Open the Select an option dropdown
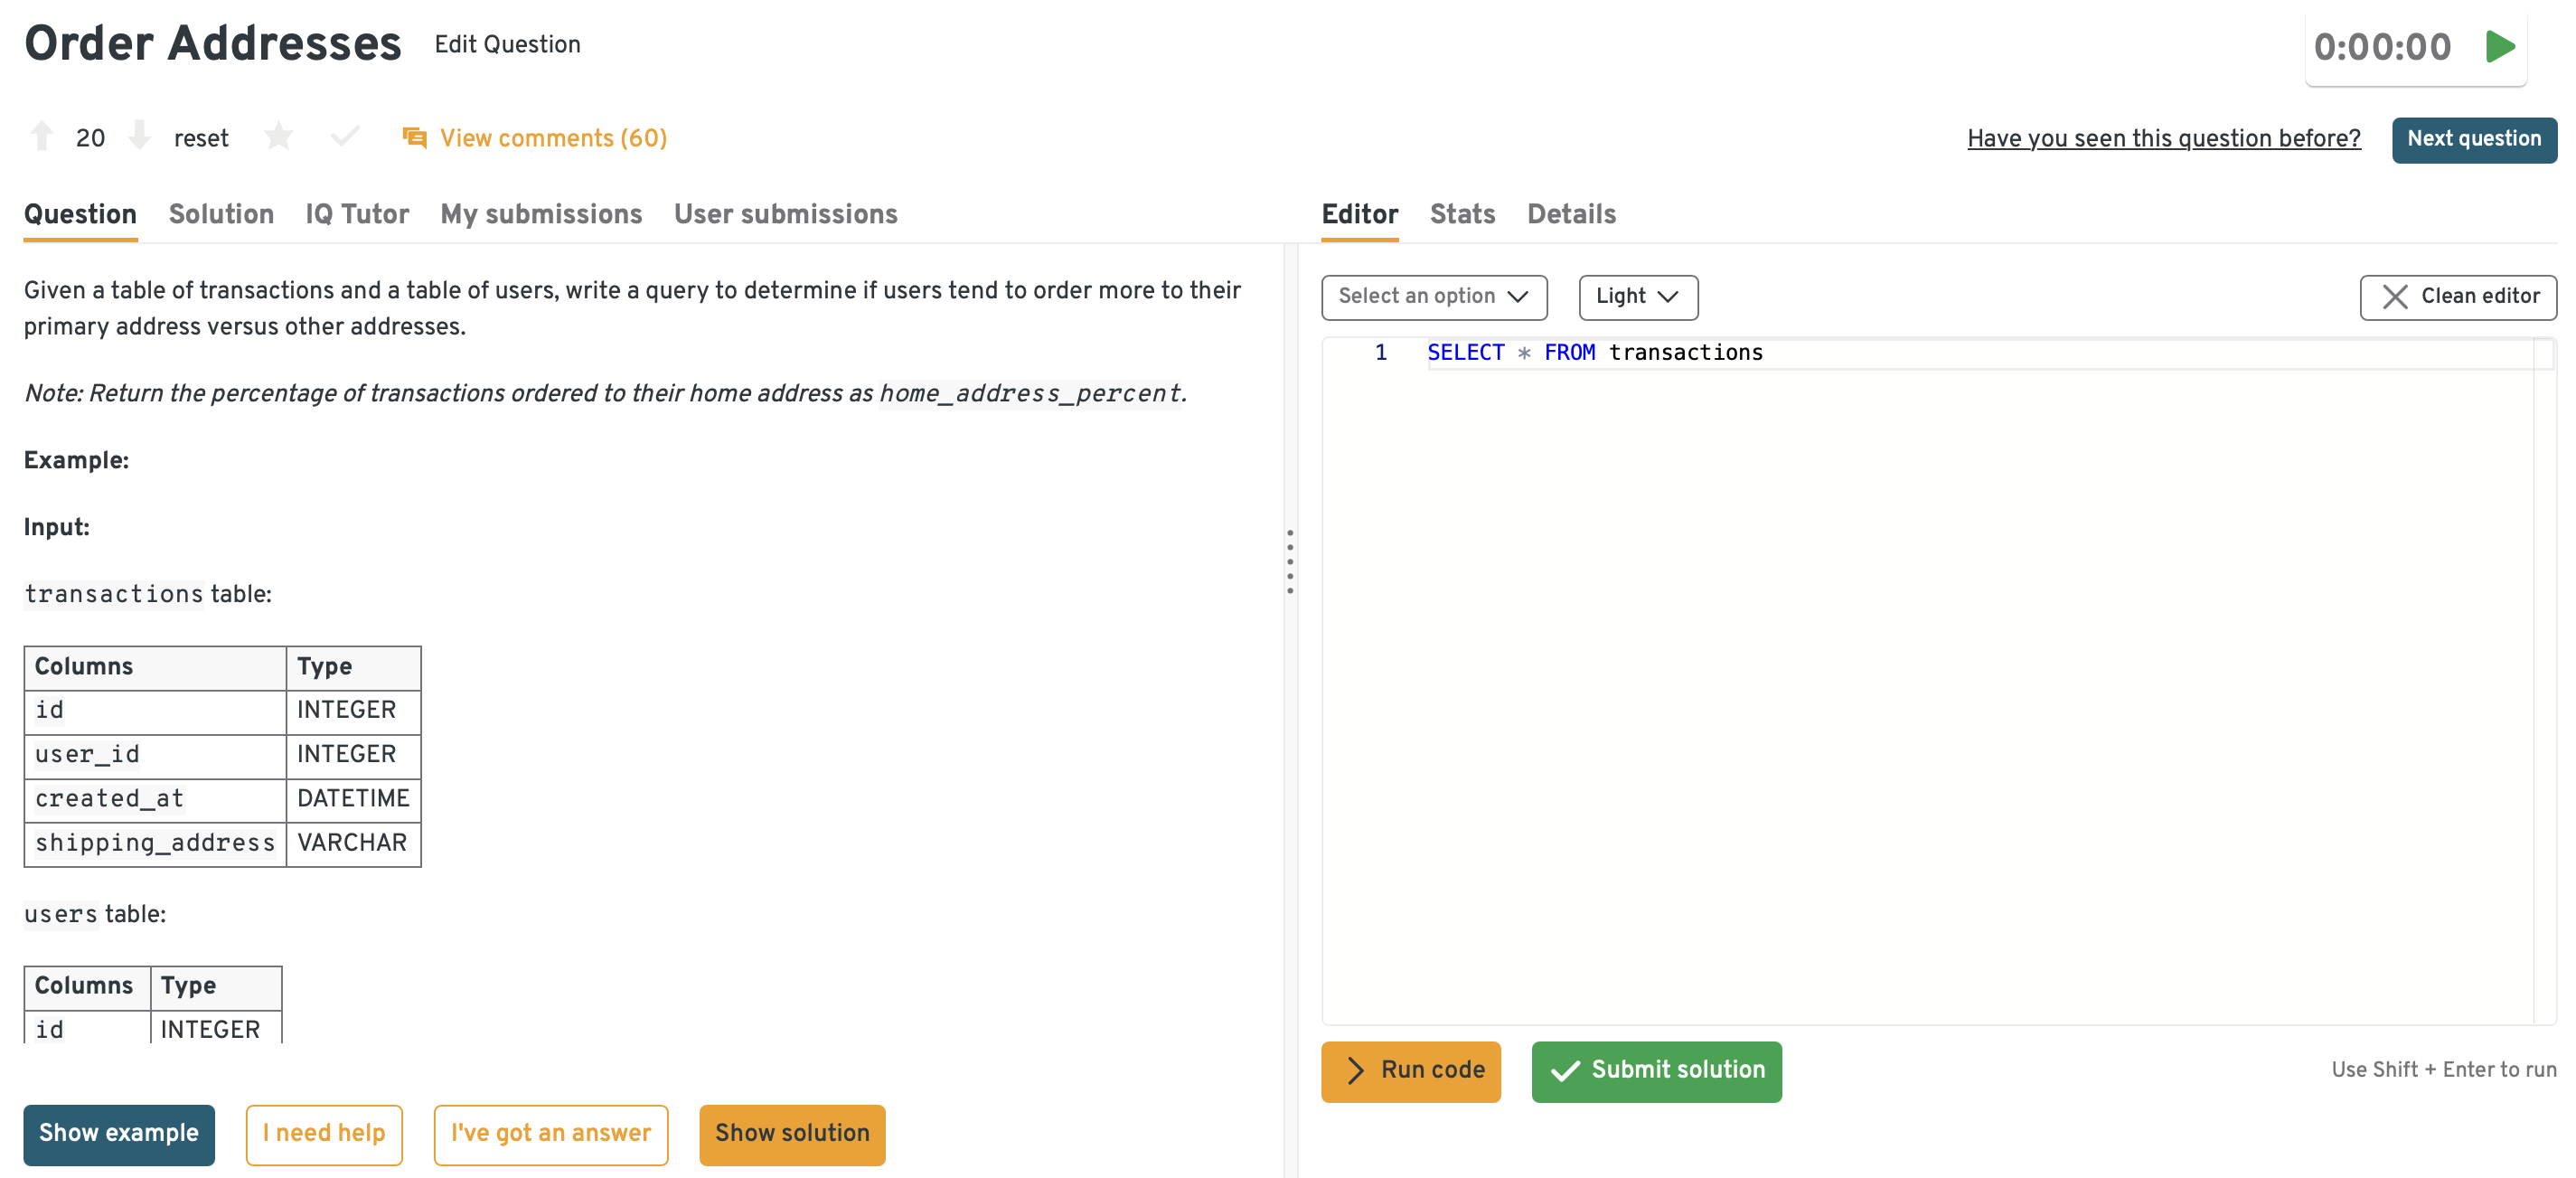2576x1178 pixels. click(x=1433, y=297)
